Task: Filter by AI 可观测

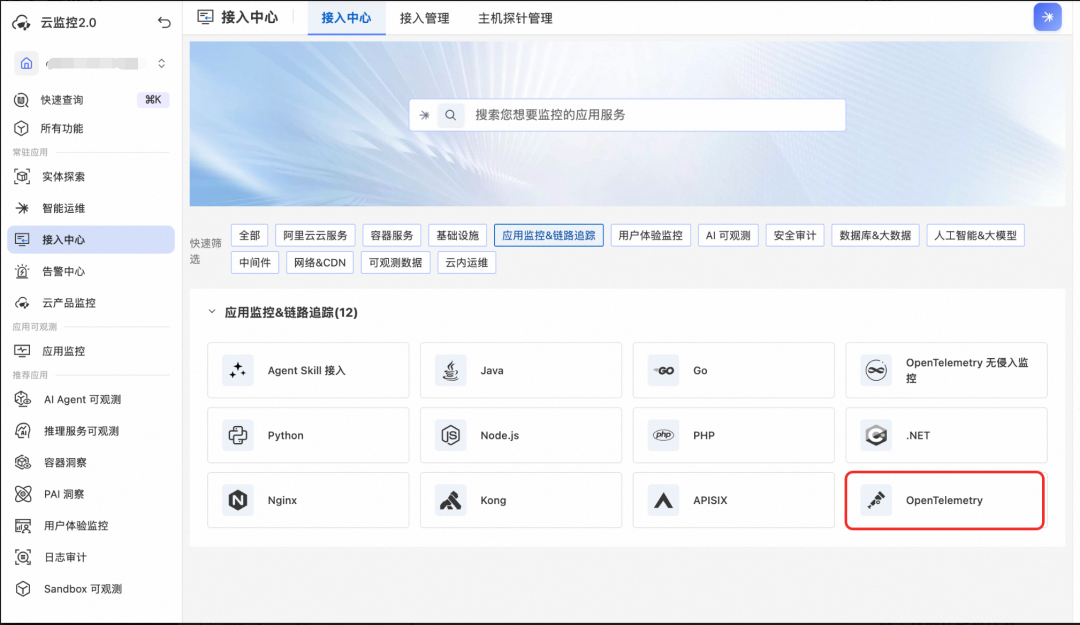Action: tap(728, 236)
